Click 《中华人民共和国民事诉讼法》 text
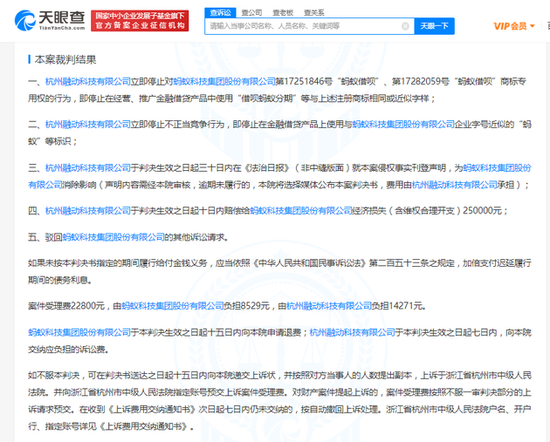 (x=309, y=263)
